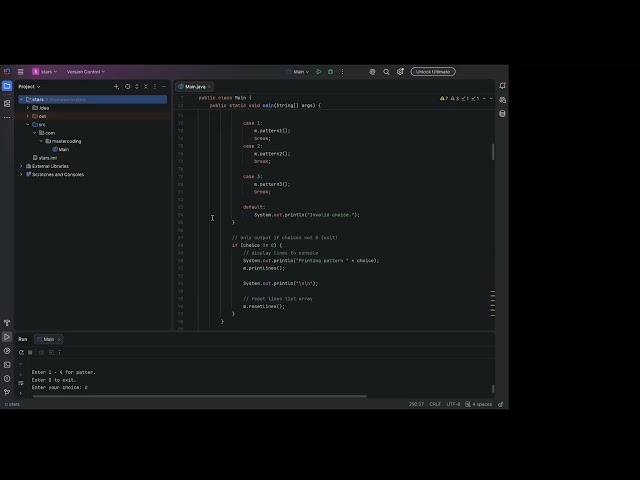Open Build hammer tool window
The height and width of the screenshot is (480, 640).
tap(7, 323)
